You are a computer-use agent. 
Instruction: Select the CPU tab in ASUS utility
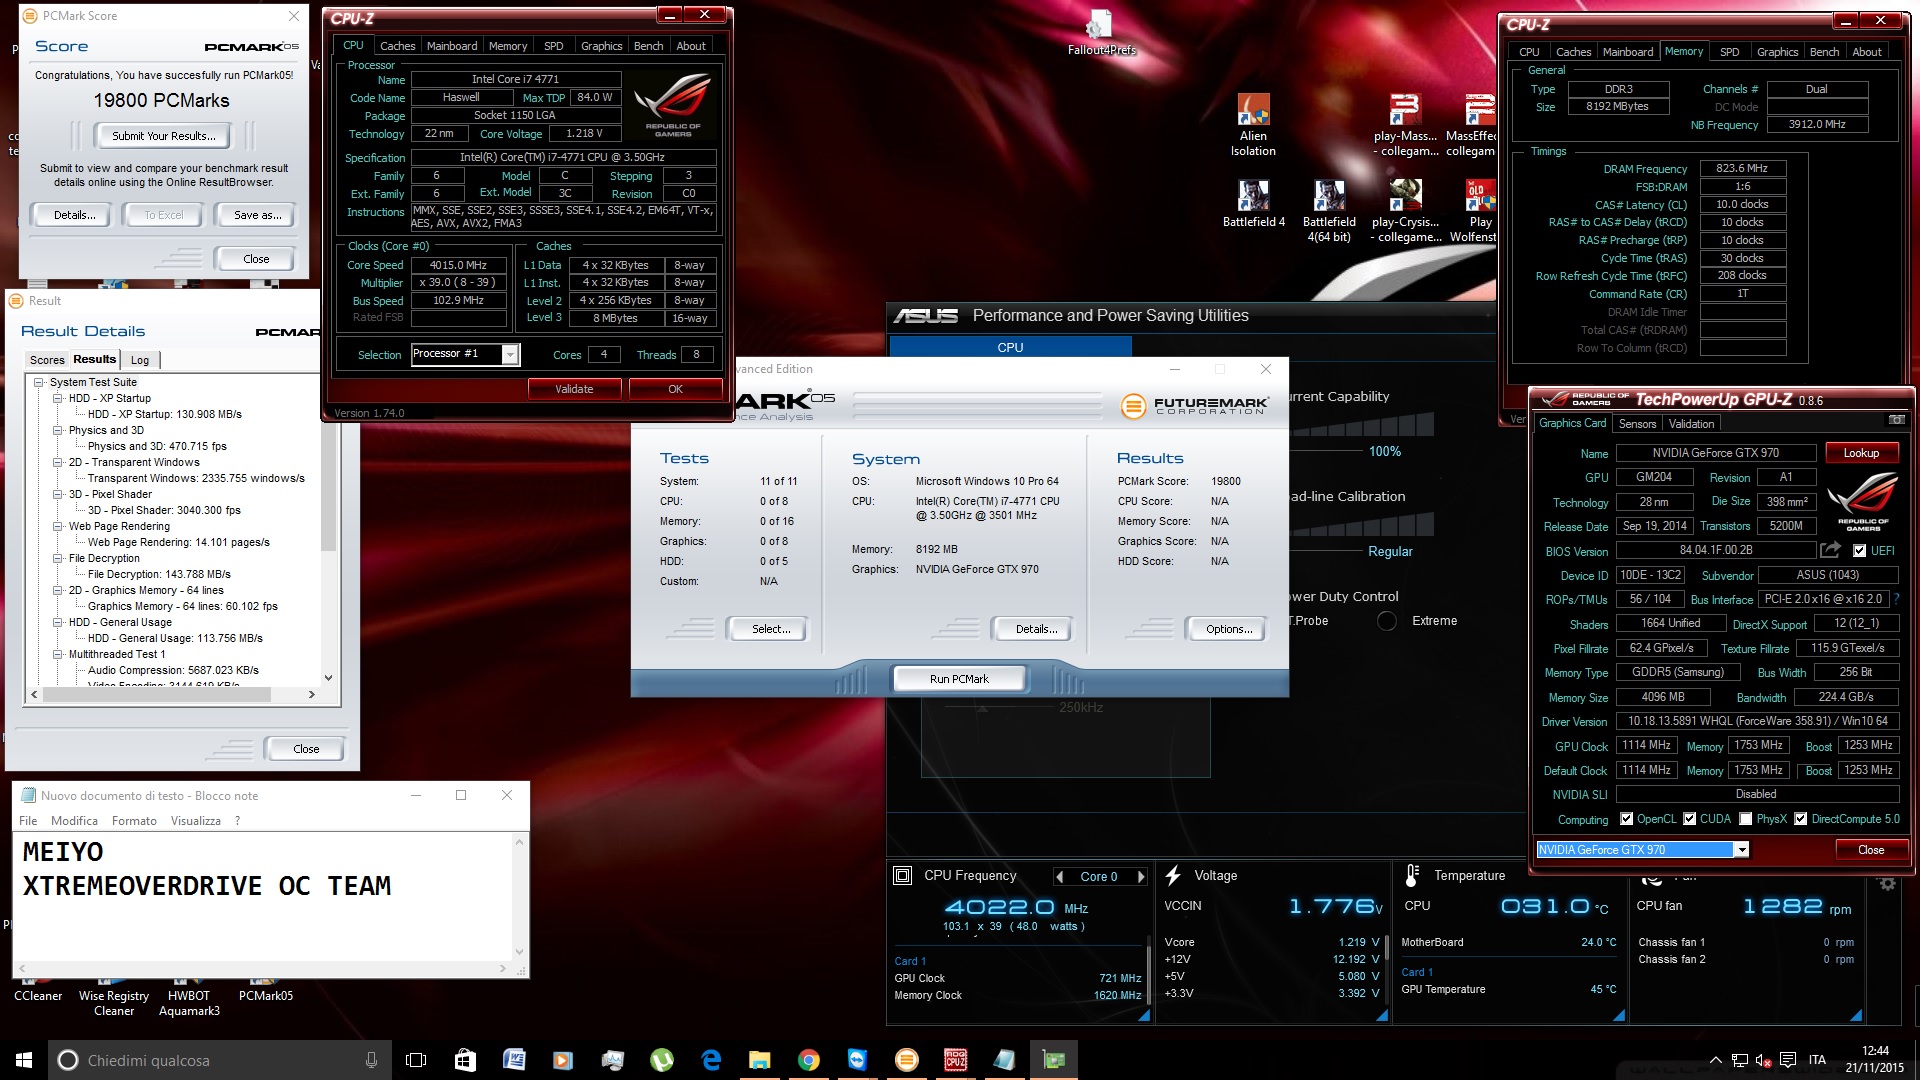click(x=1010, y=347)
